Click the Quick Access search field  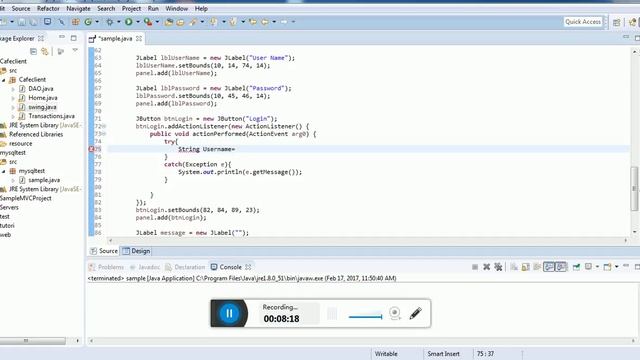click(x=583, y=22)
